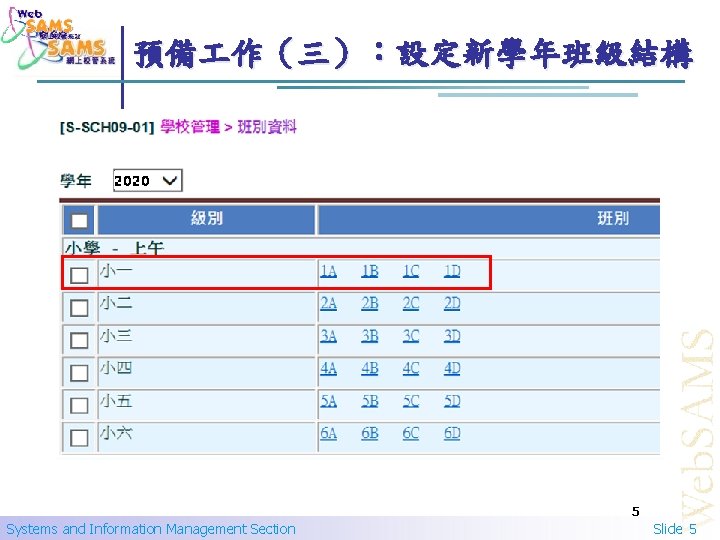The image size is (720, 540).
Task: Click the 學校管理 breadcrumb
Action: (190, 127)
